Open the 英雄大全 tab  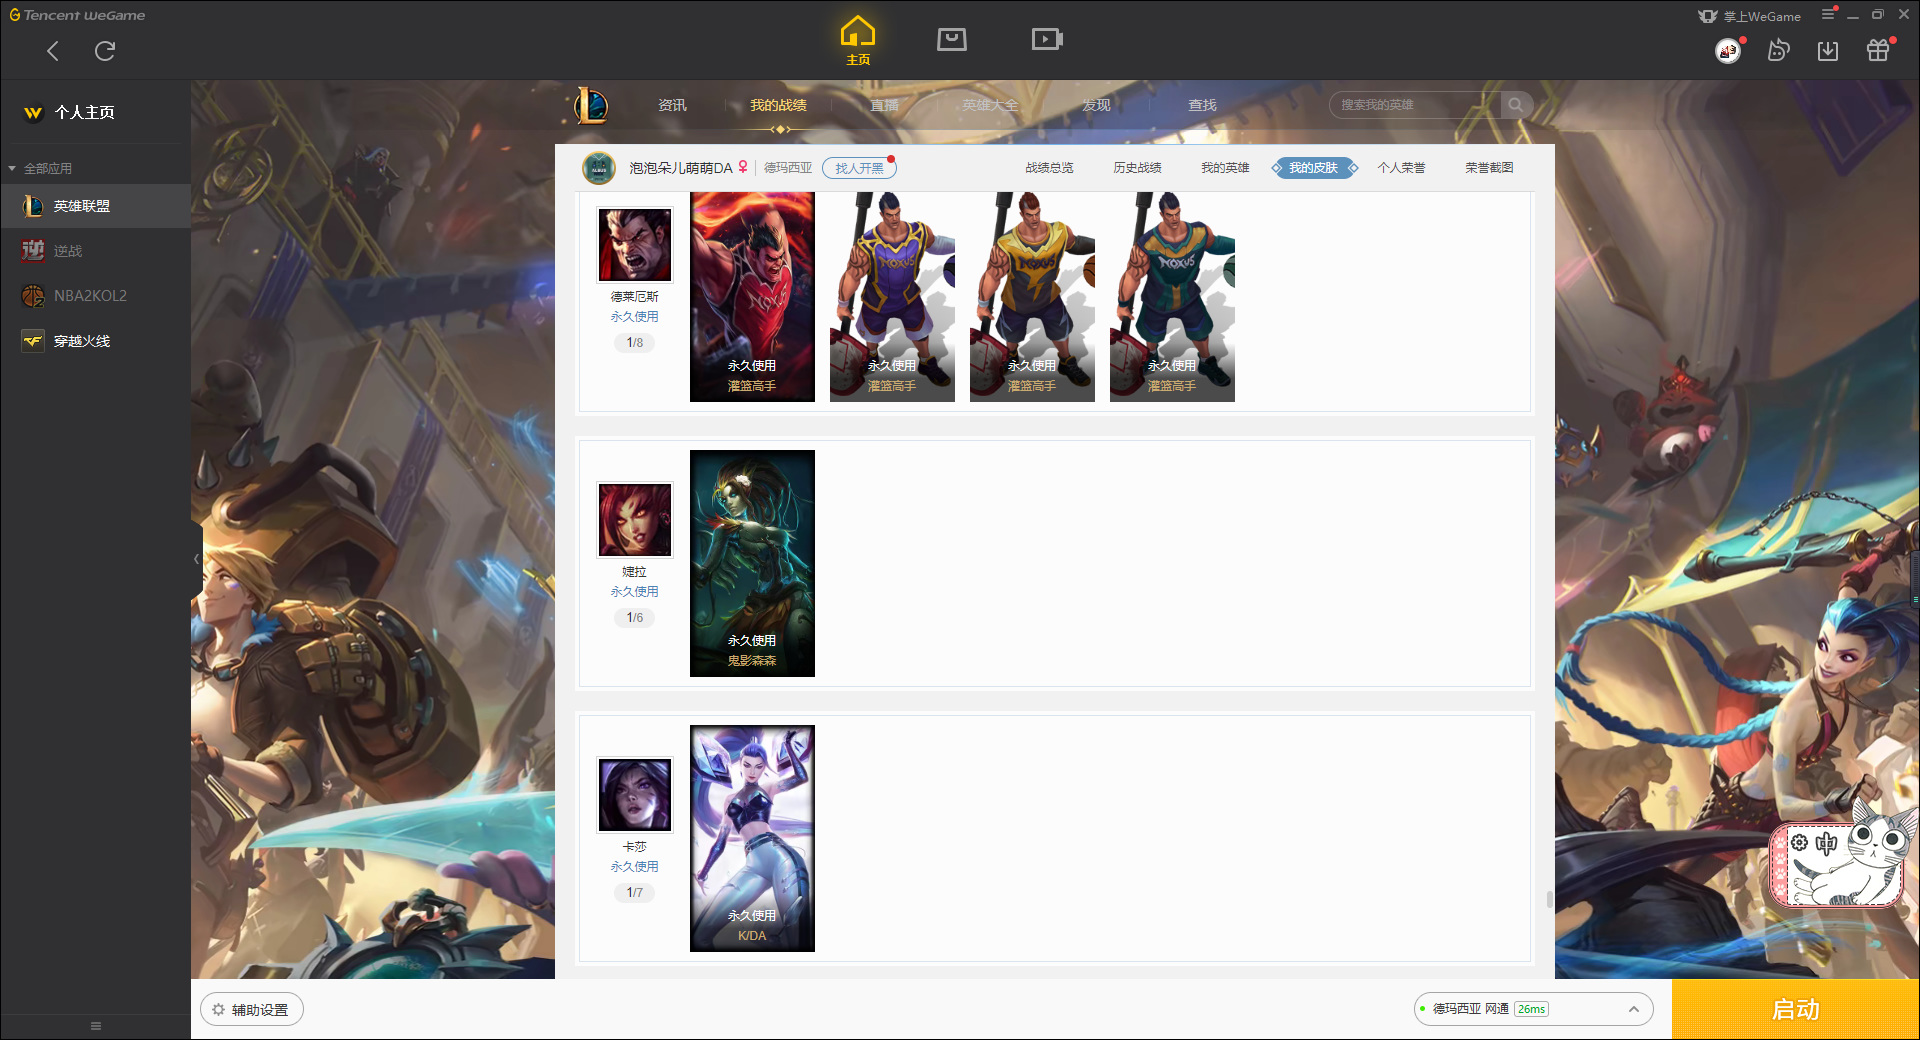(990, 105)
